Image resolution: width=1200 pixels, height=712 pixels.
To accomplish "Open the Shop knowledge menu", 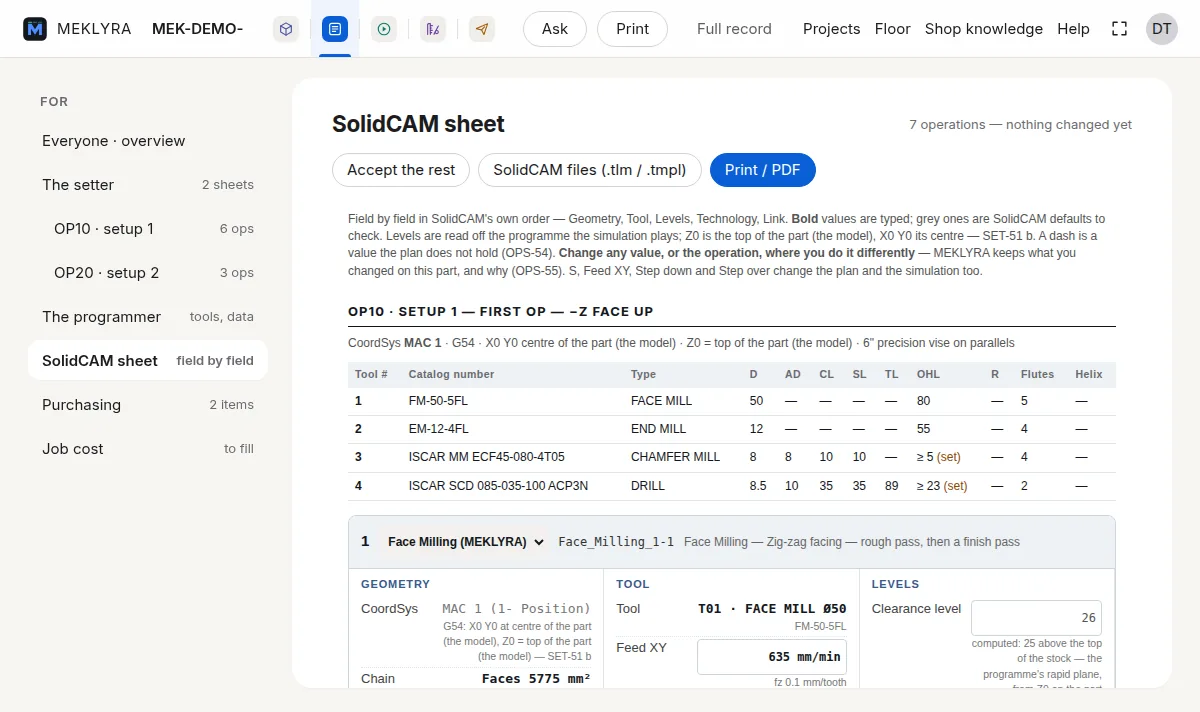I will (984, 29).
